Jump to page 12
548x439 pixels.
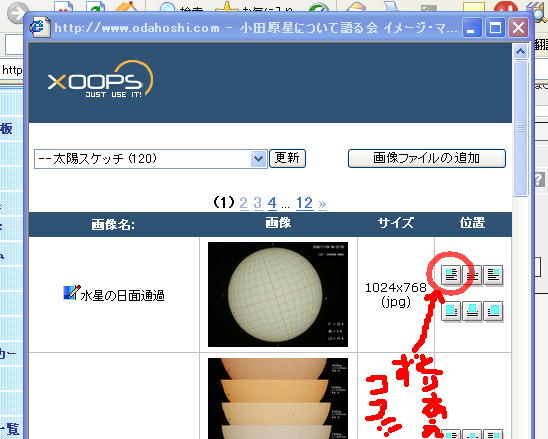[x=304, y=203]
